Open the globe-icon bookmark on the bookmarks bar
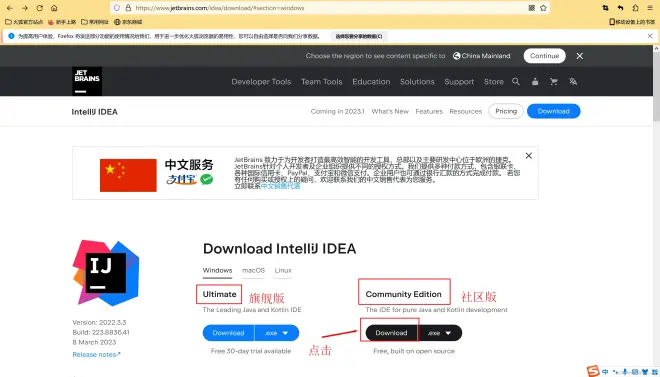The height and width of the screenshot is (377, 660). (x=128, y=22)
